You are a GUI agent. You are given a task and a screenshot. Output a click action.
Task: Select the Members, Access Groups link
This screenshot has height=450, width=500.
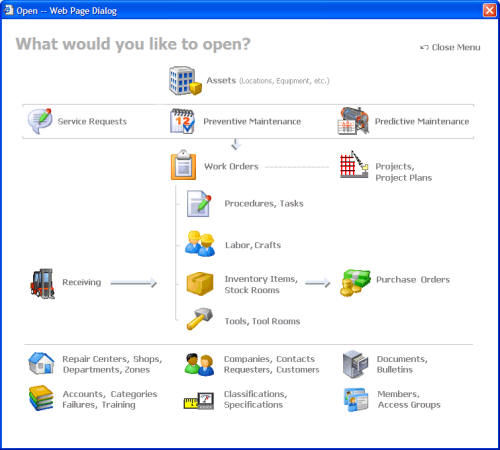pyautogui.click(x=409, y=399)
